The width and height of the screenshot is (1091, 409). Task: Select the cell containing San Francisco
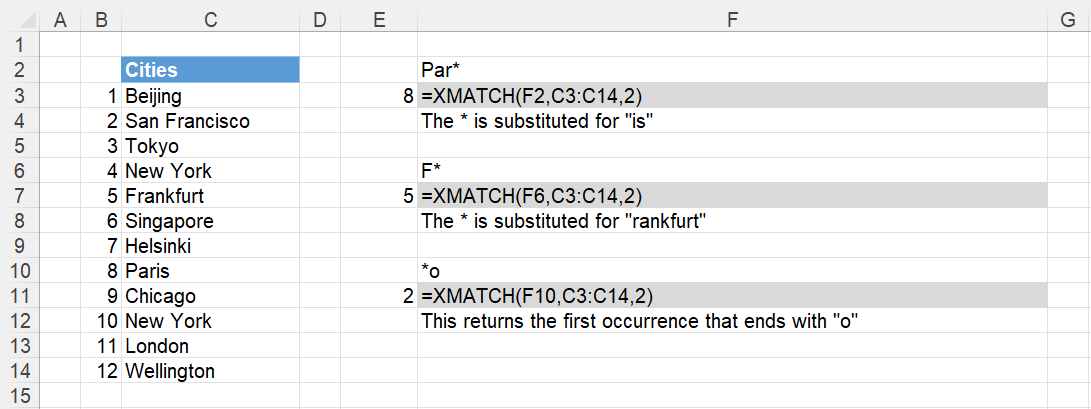(210, 120)
